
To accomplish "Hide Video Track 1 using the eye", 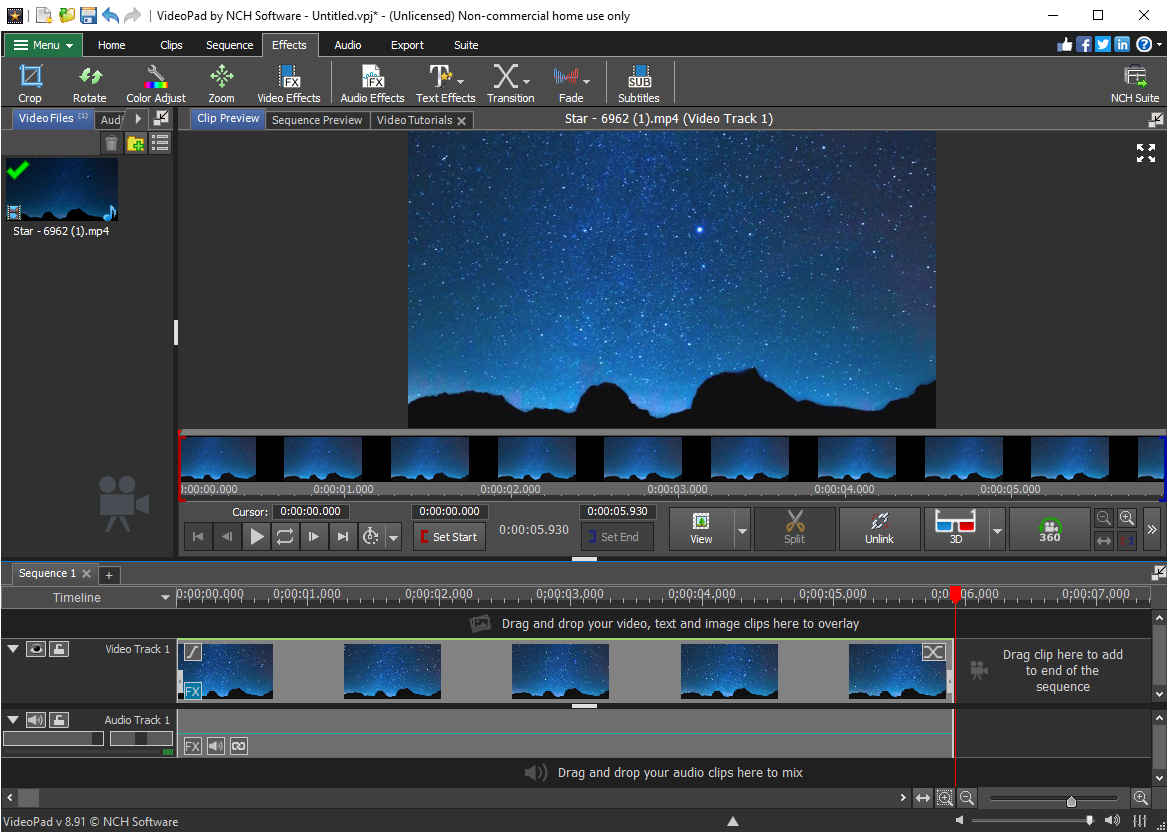I will [36, 649].
